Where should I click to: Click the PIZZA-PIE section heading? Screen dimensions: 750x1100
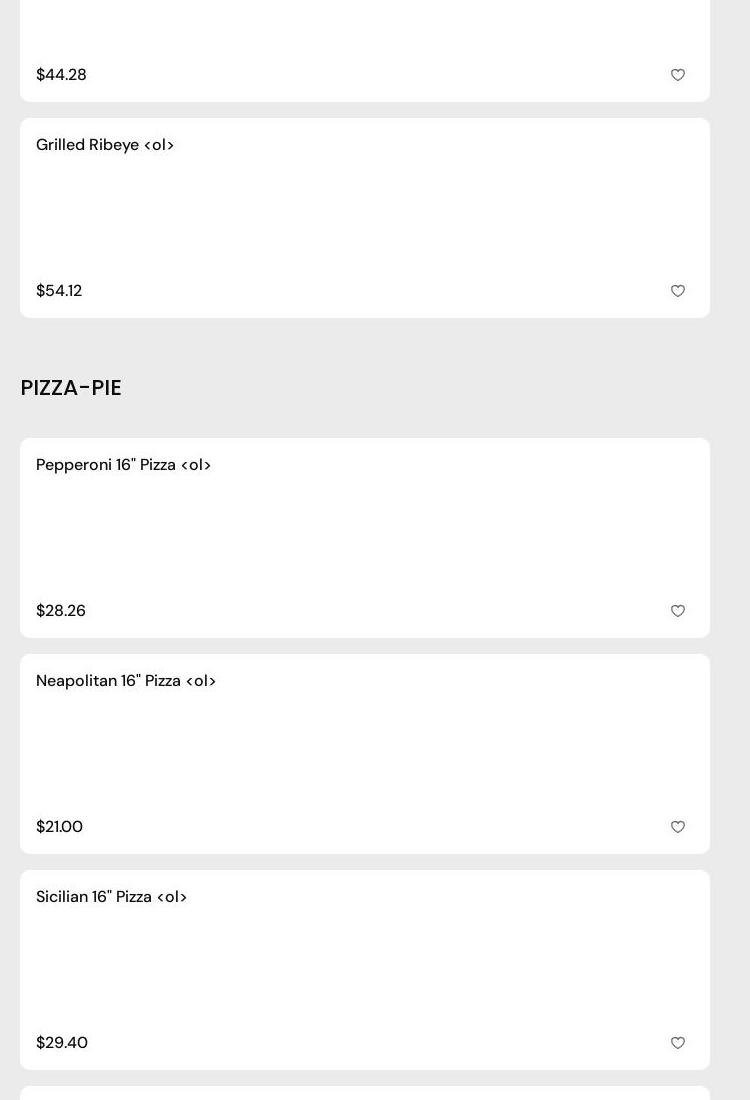71,388
